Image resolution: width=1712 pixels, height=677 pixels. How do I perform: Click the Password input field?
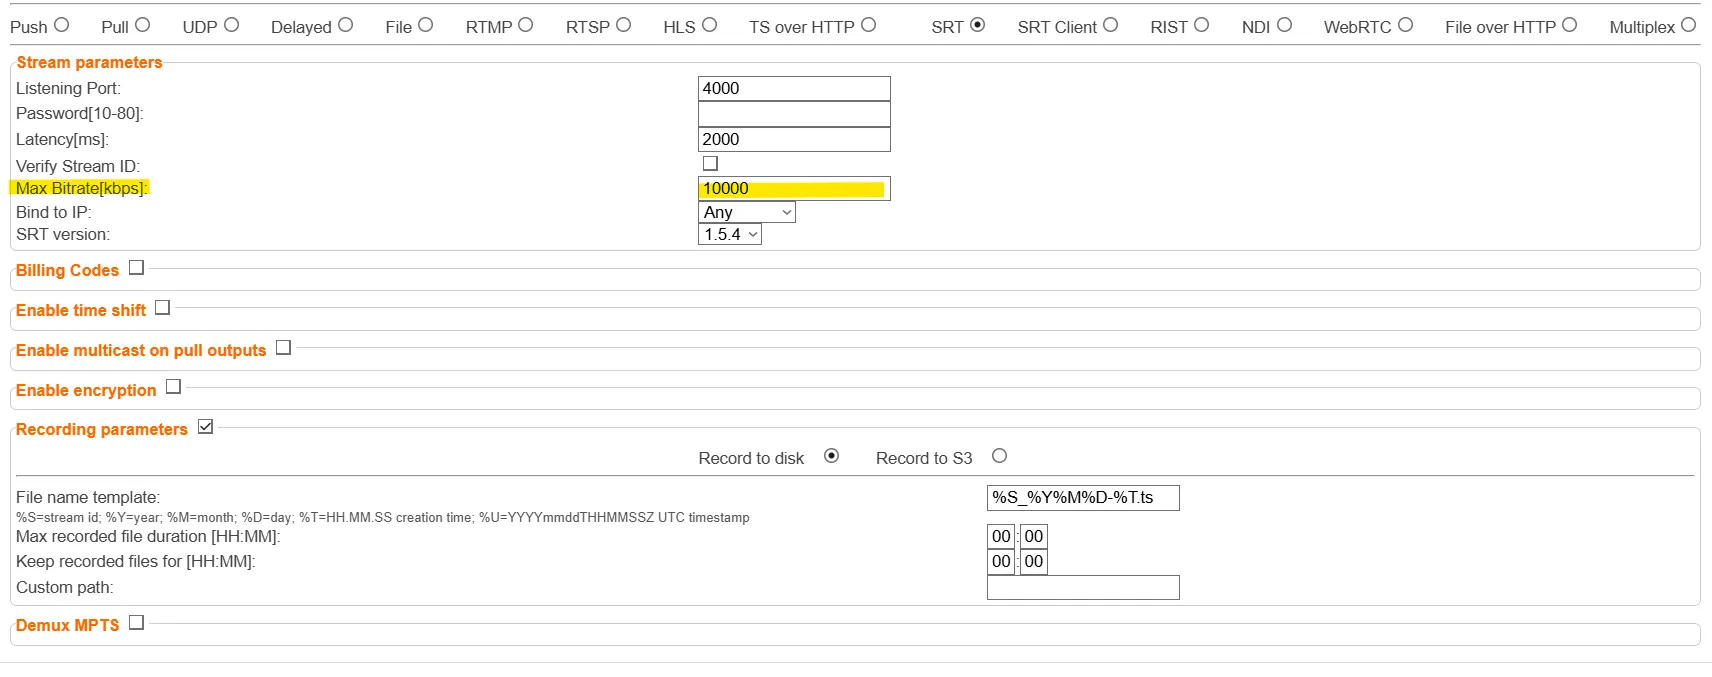click(794, 114)
